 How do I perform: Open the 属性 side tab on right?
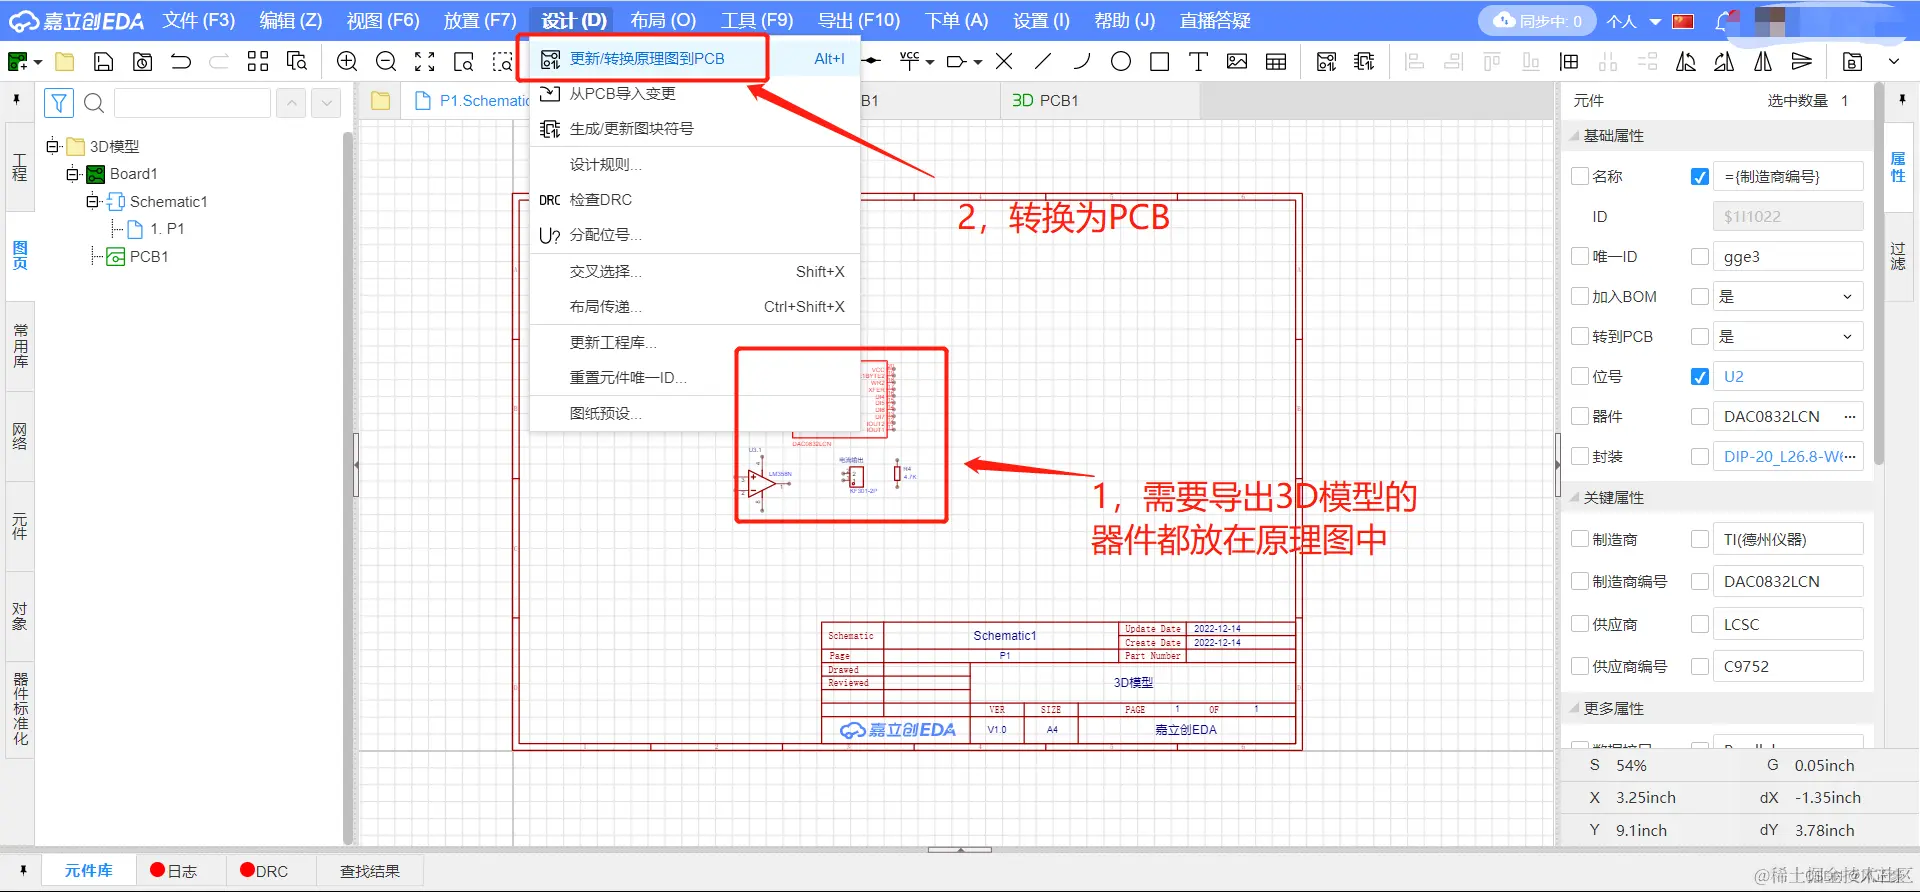click(x=1898, y=167)
